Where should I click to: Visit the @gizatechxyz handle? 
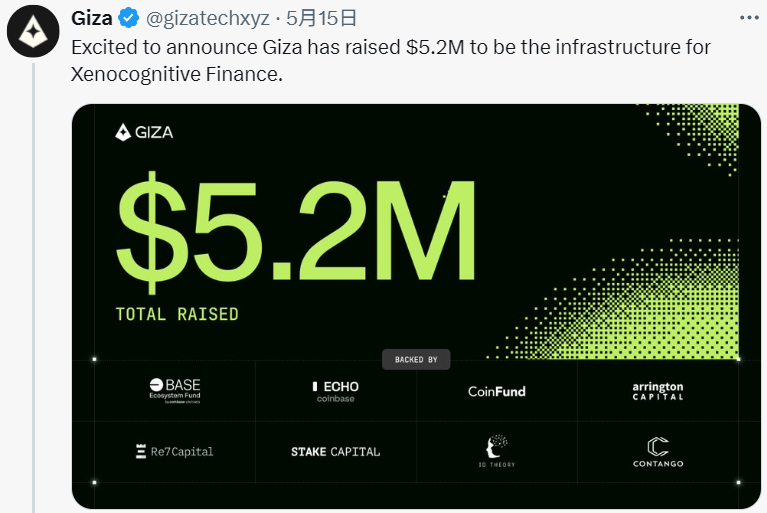coord(209,18)
